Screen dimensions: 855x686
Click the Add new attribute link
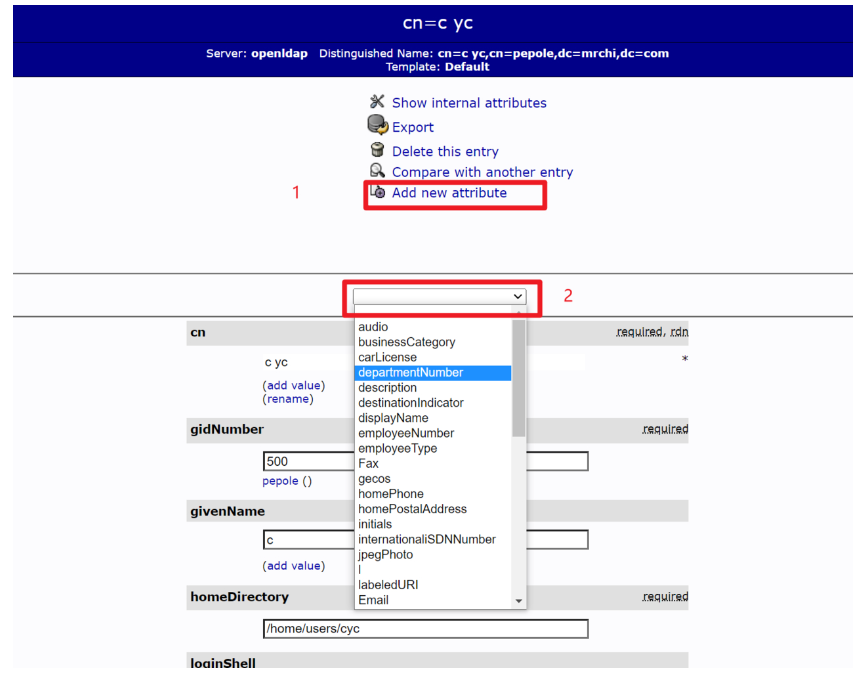pos(449,193)
